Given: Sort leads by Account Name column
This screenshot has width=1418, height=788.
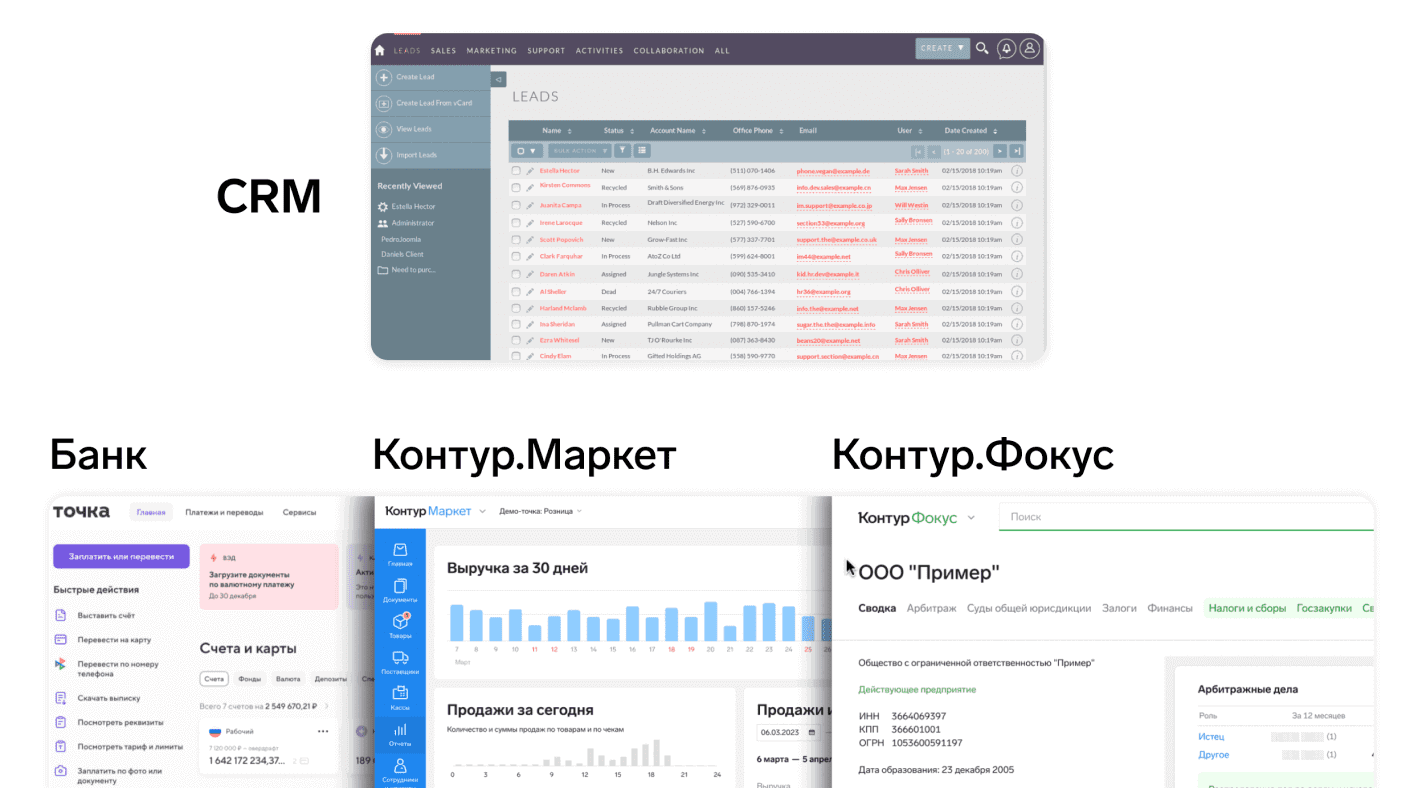Looking at the screenshot, I should [677, 131].
